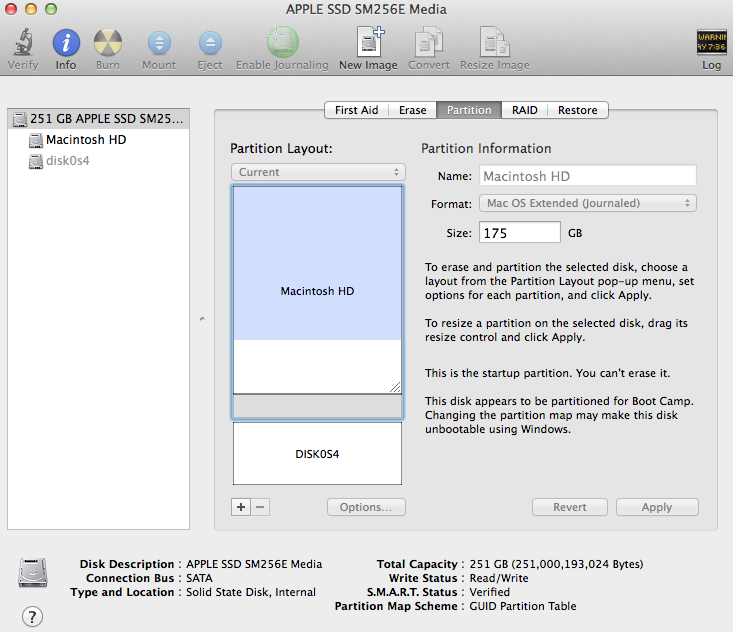Screen dimensions: 733x632
Task: Click the Apply button
Action: tap(657, 507)
